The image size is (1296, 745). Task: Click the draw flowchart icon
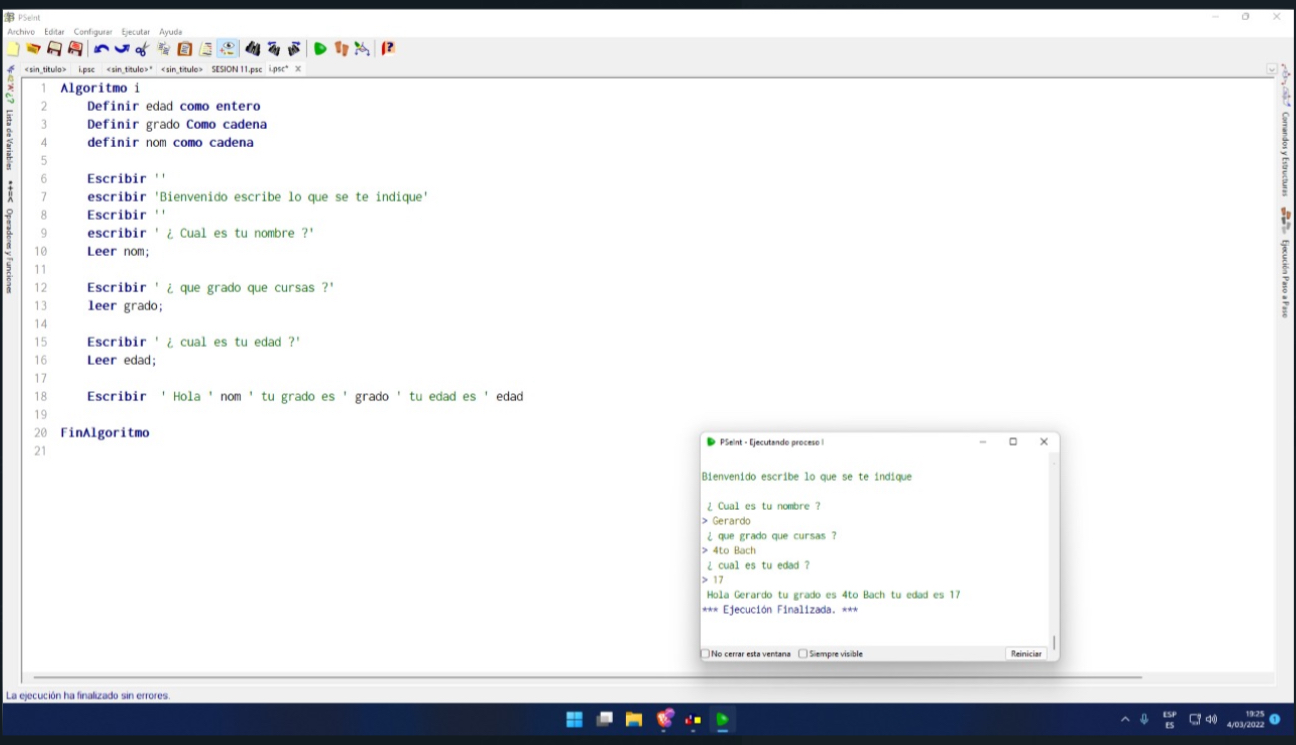[362, 48]
